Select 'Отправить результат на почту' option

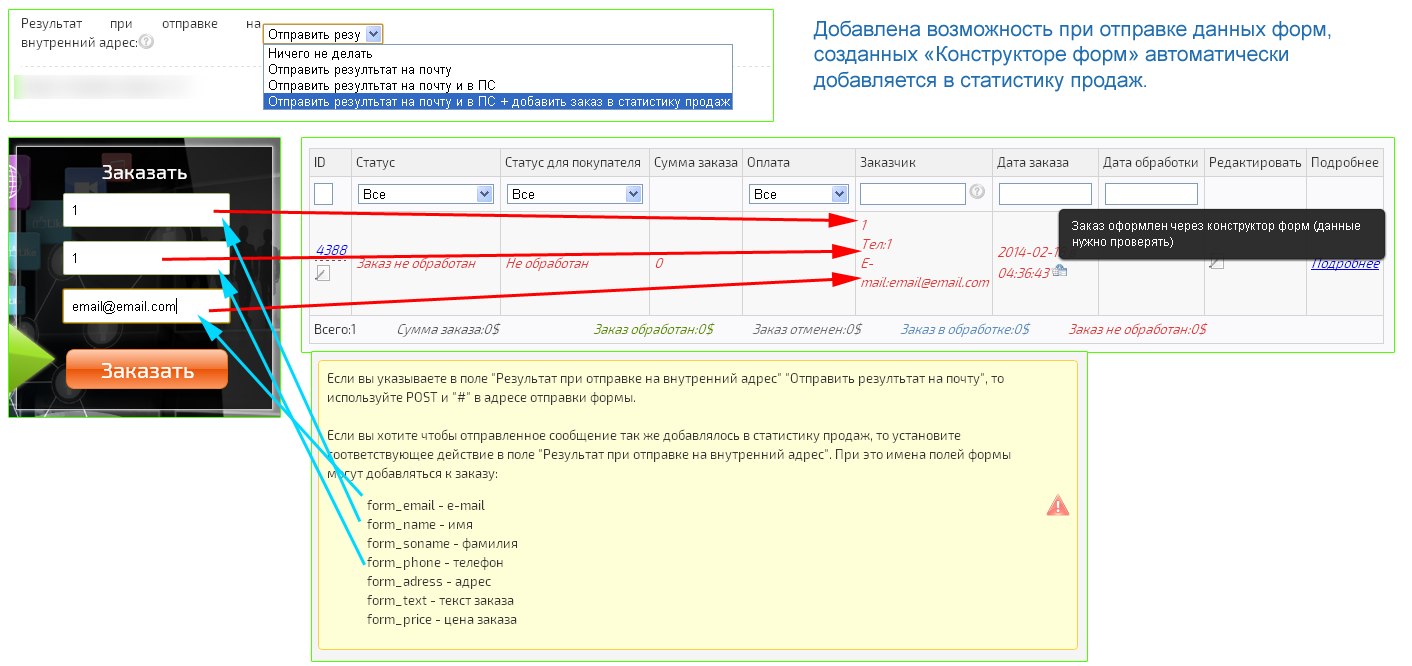coord(360,69)
